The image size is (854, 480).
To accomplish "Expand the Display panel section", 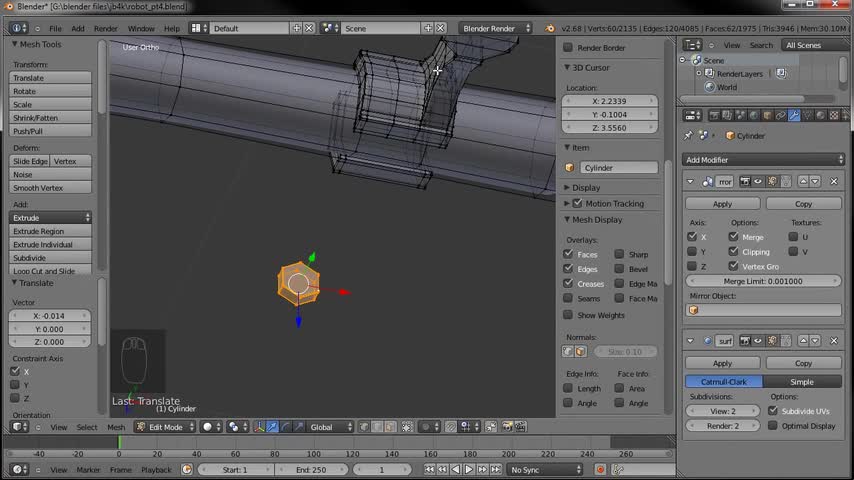I will point(586,187).
